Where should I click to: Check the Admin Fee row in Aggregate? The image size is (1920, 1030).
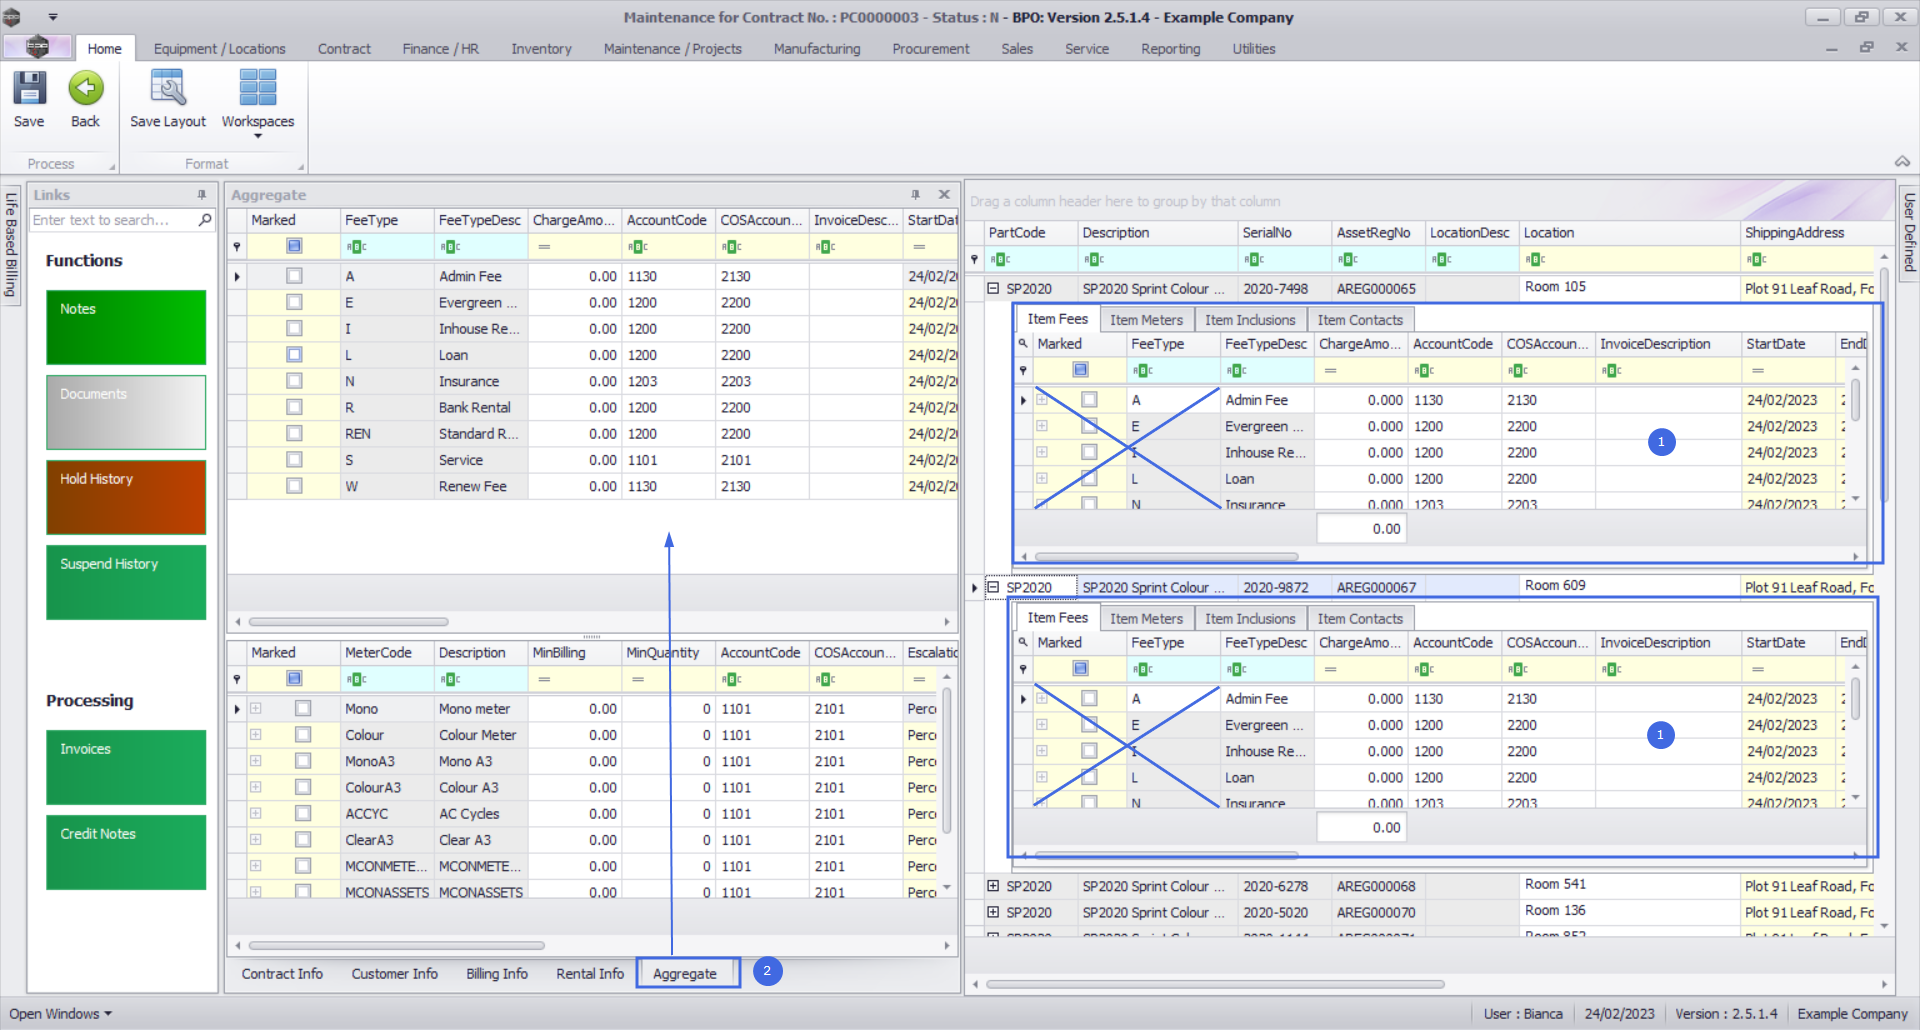[294, 276]
